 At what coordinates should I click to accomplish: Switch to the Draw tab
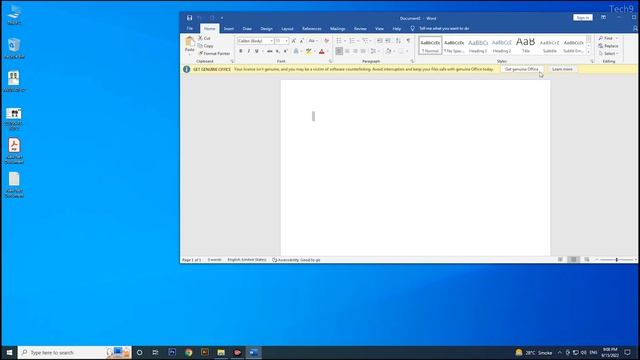247,29
